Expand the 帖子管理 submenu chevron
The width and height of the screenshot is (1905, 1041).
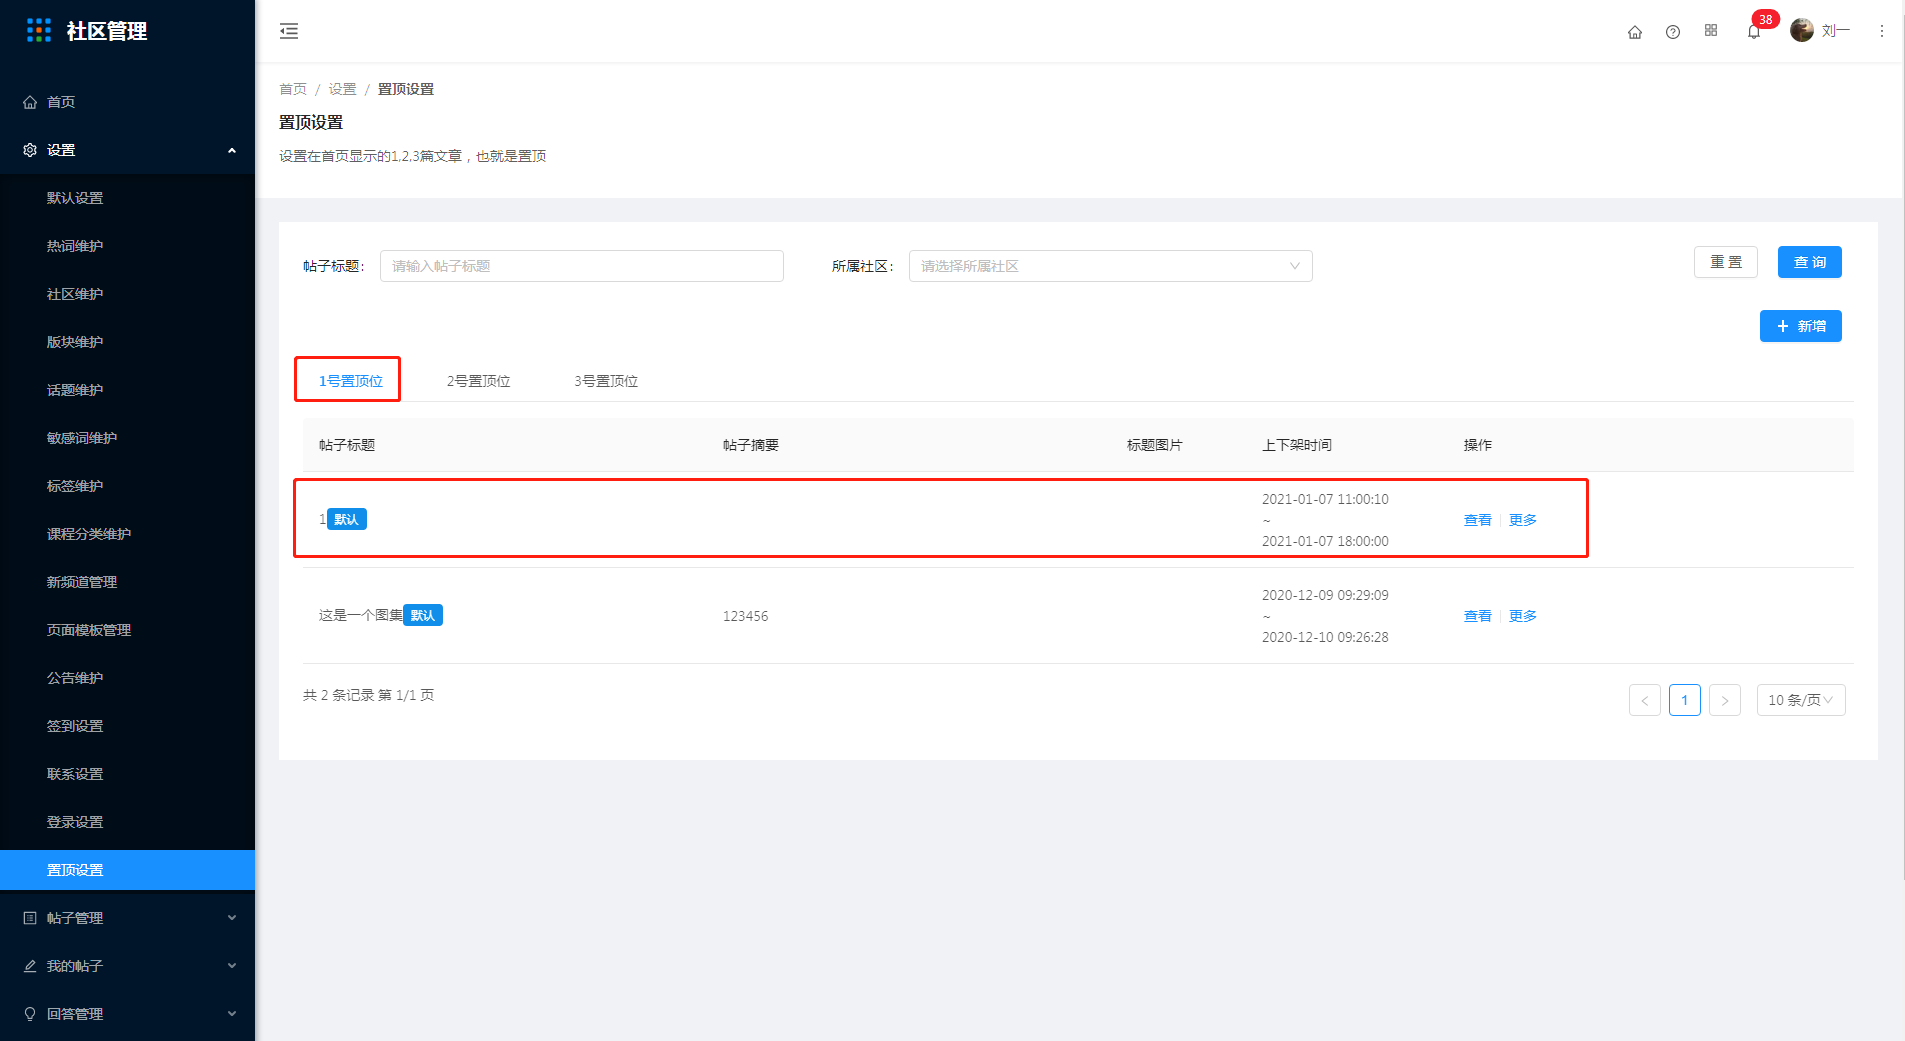pyautogui.click(x=232, y=918)
